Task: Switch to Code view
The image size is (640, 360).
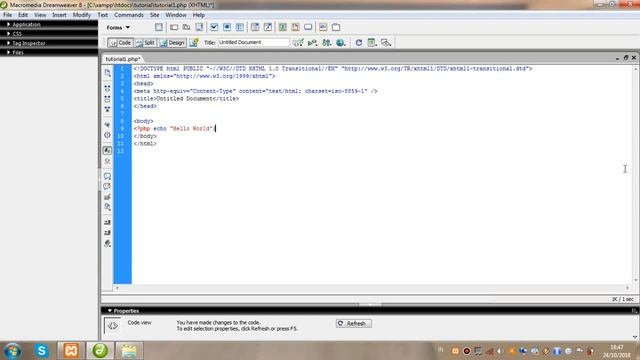Action: (120, 42)
